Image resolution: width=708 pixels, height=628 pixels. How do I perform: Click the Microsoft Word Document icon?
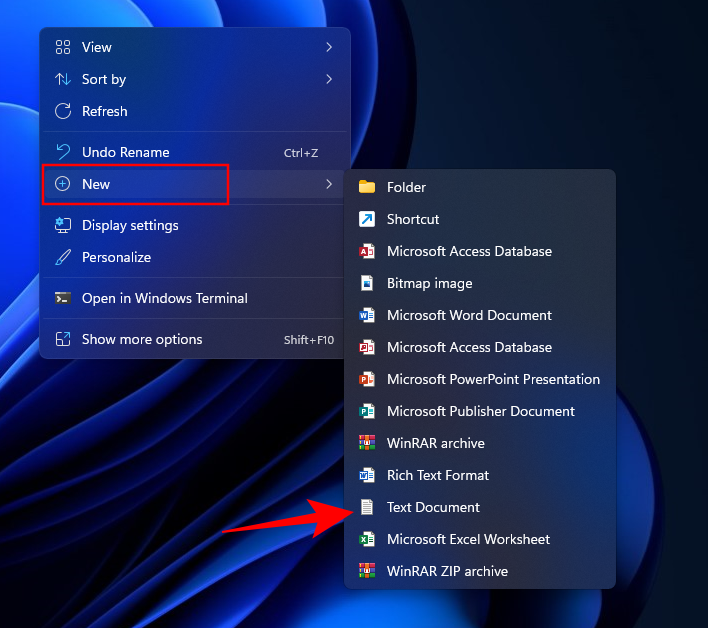tap(367, 315)
